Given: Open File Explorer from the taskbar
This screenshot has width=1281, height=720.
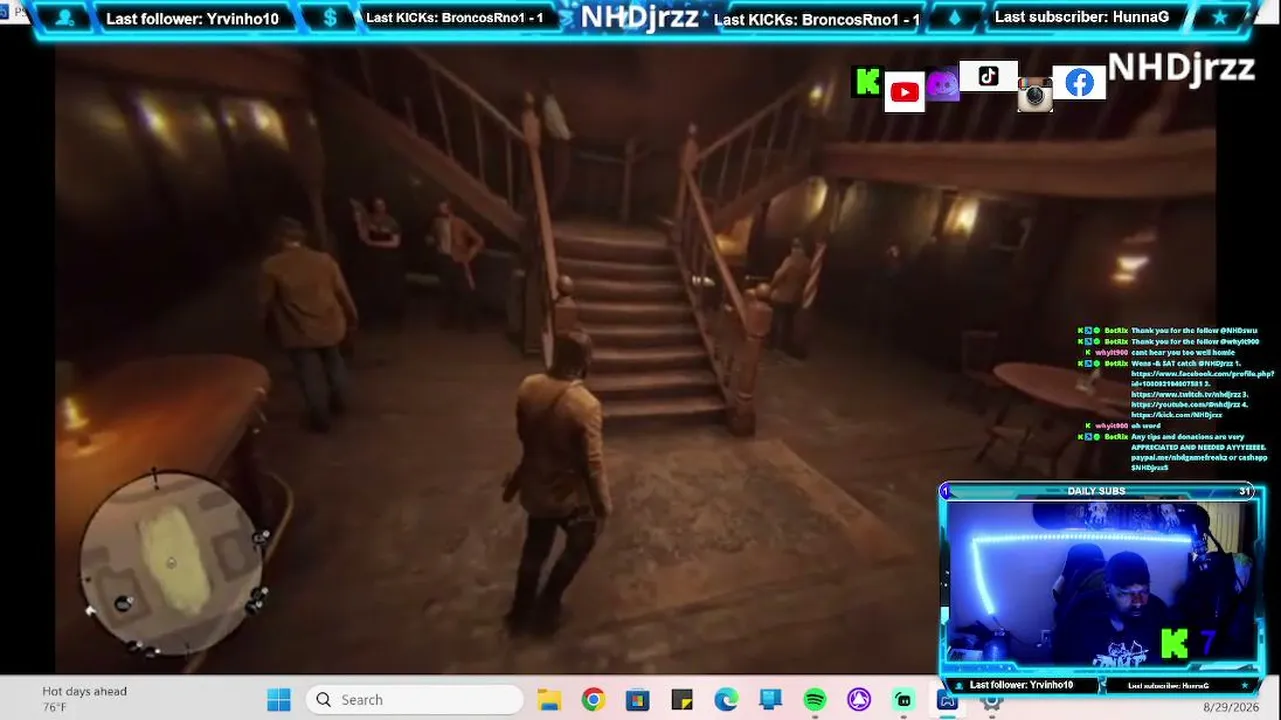Looking at the screenshot, I should [548, 700].
